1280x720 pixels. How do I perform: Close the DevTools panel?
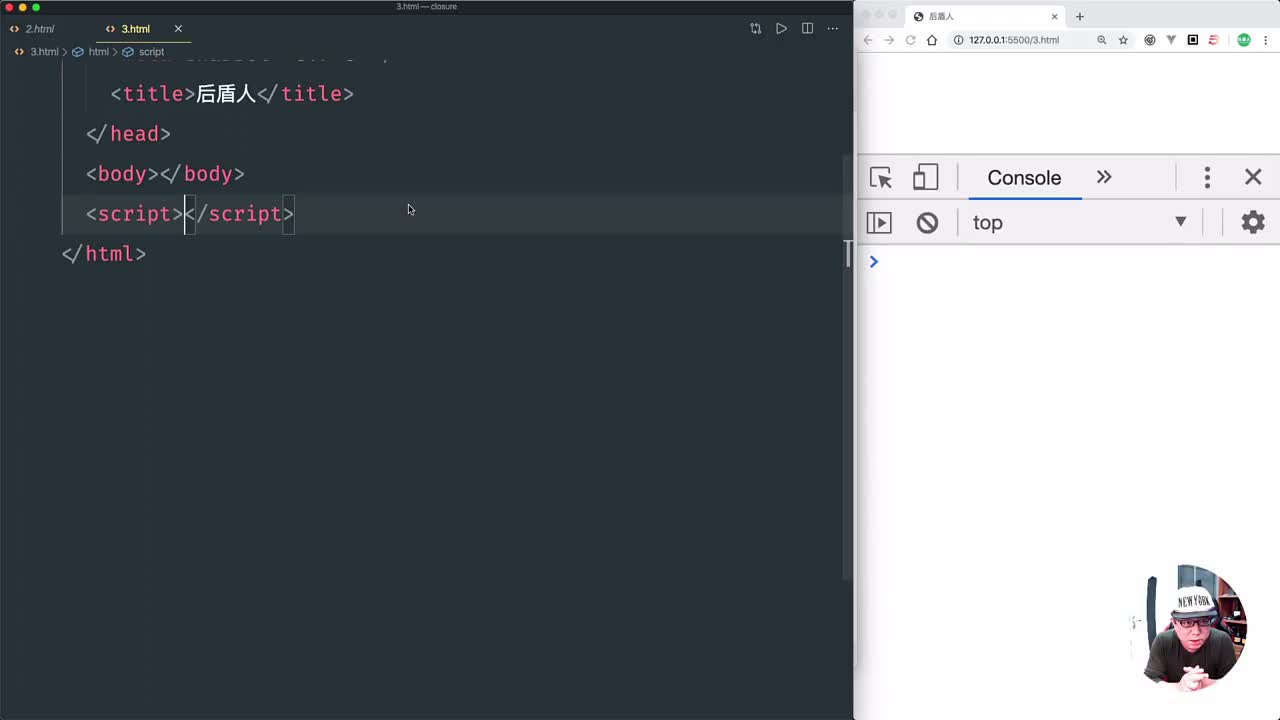[x=1253, y=177]
